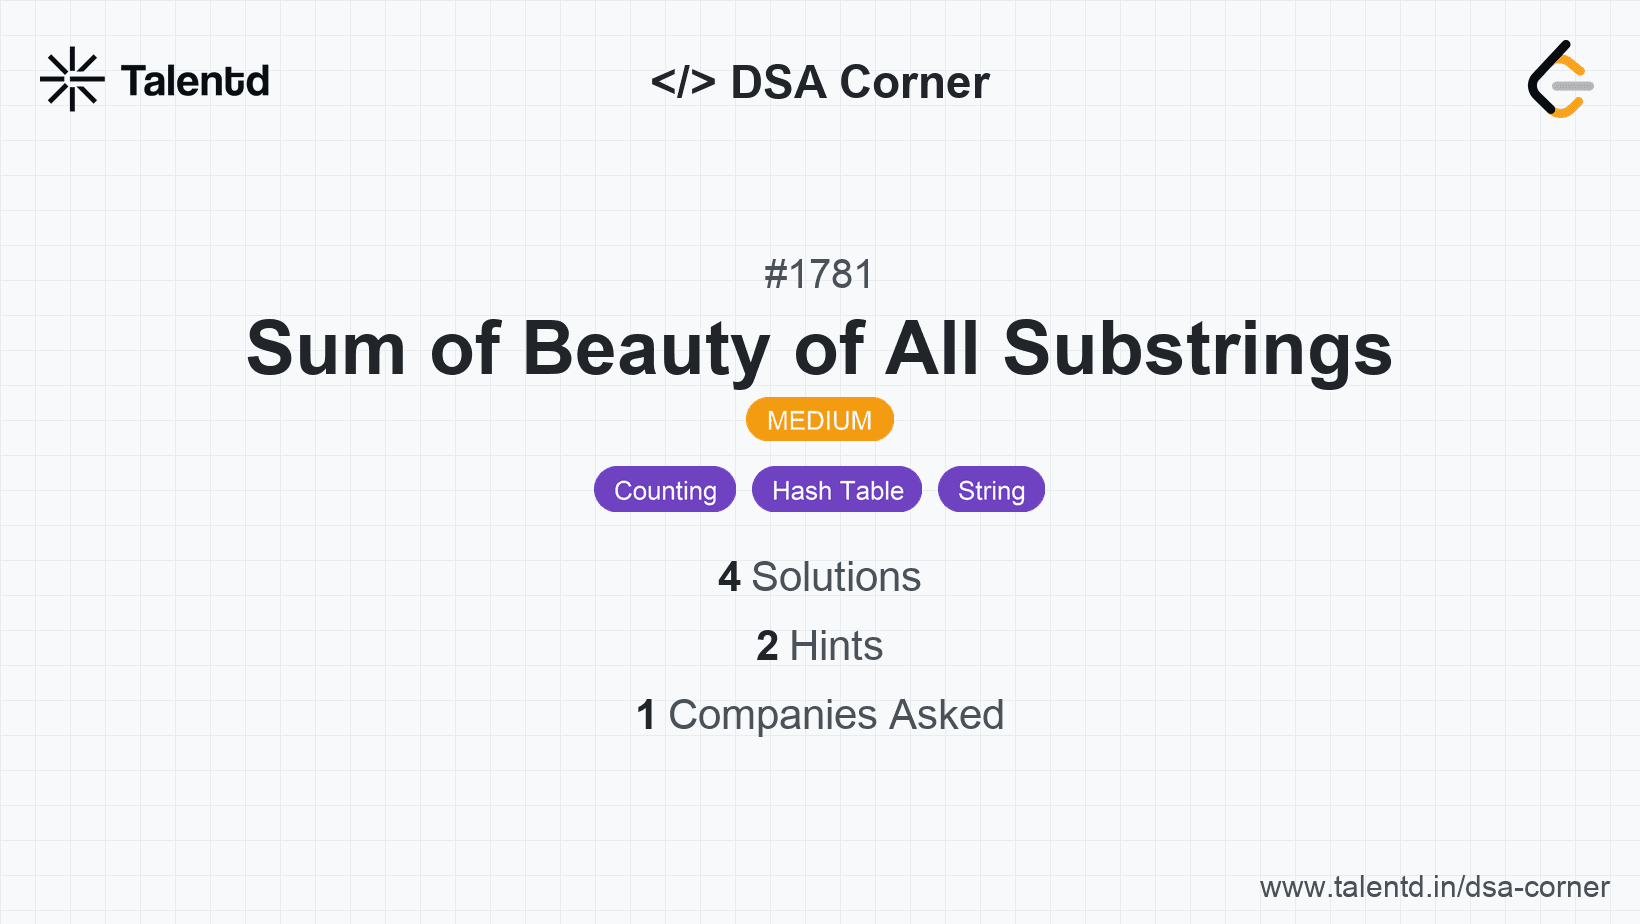Click the </> code brackets symbol
The height and width of the screenshot is (924, 1640).
point(683,82)
